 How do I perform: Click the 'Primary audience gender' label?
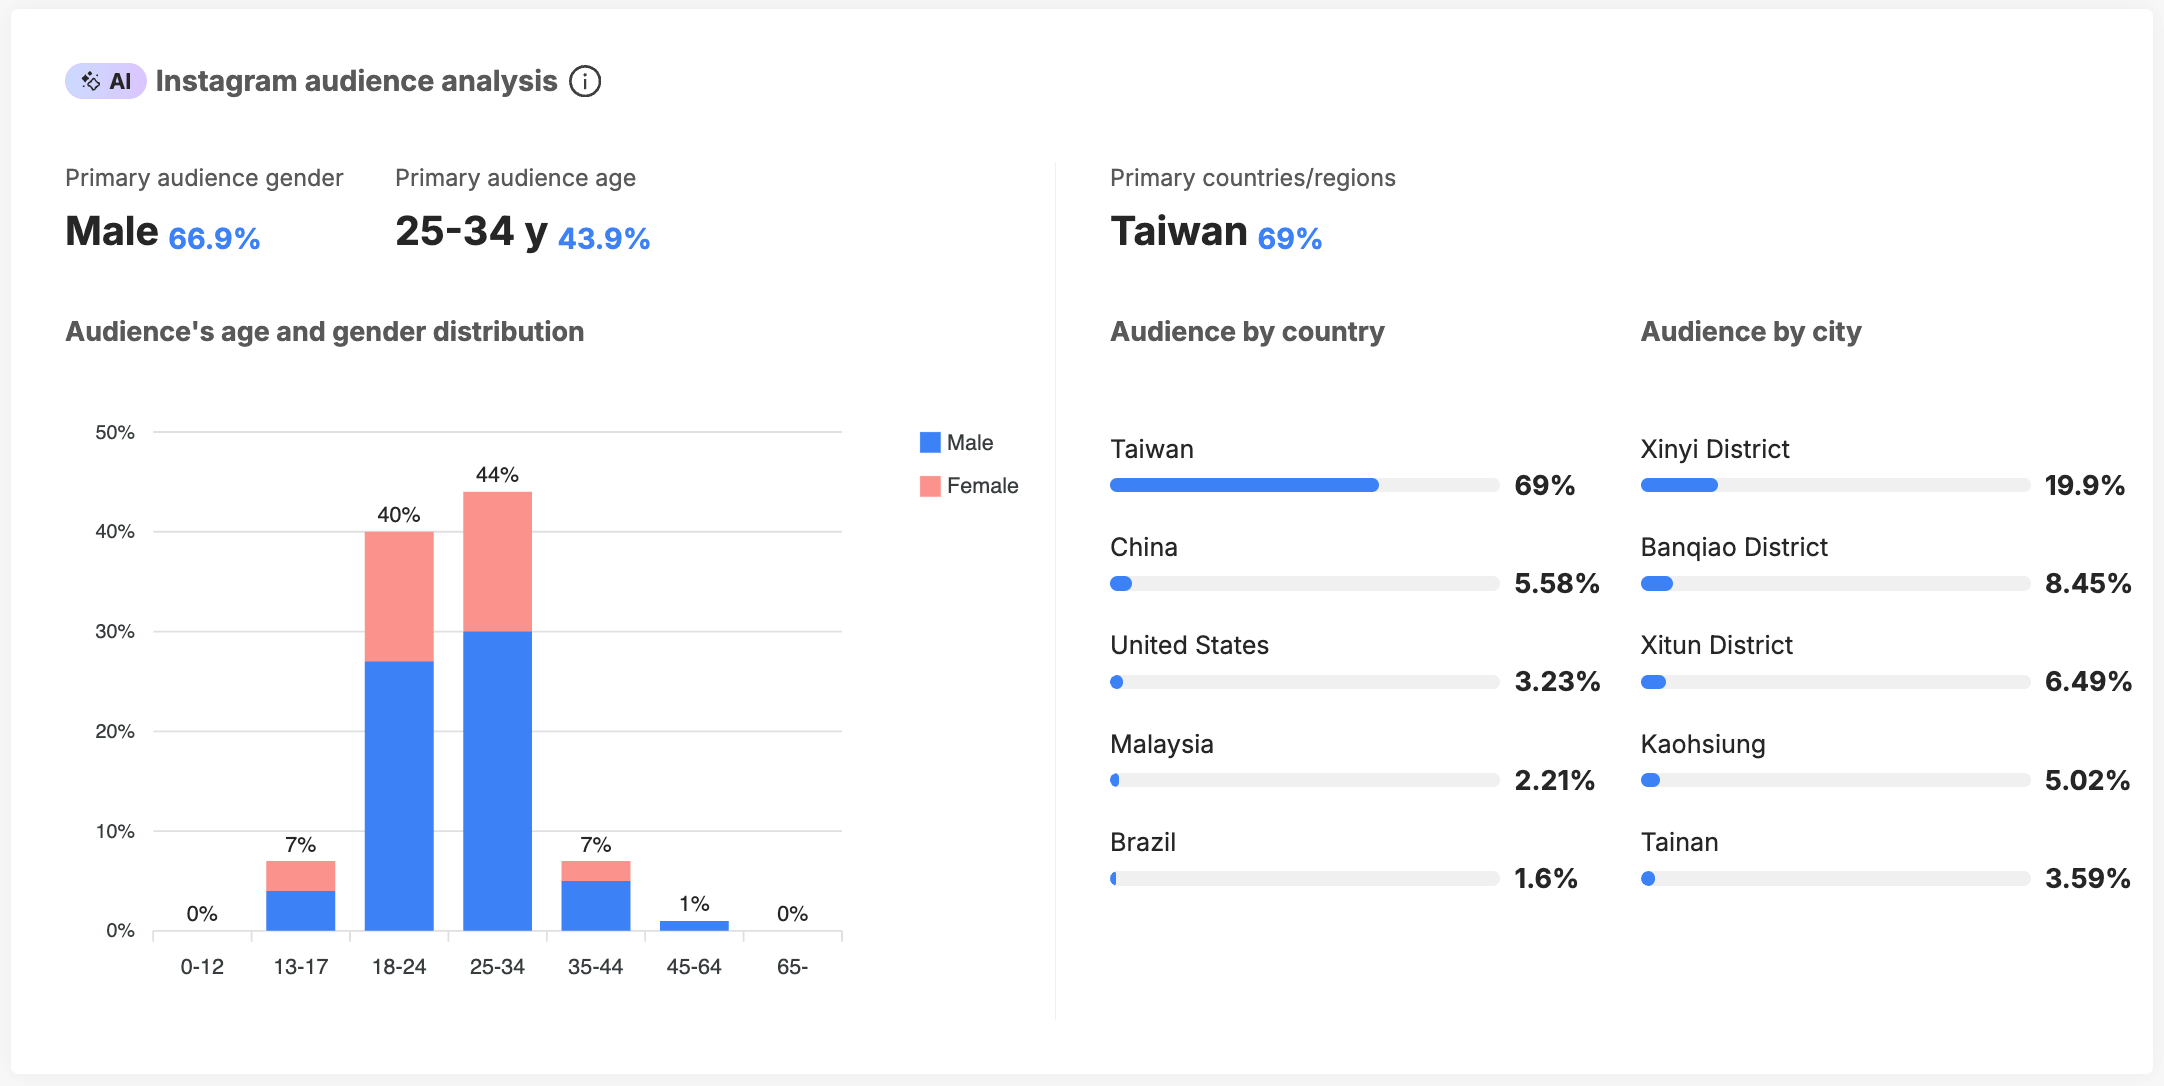pos(204,178)
